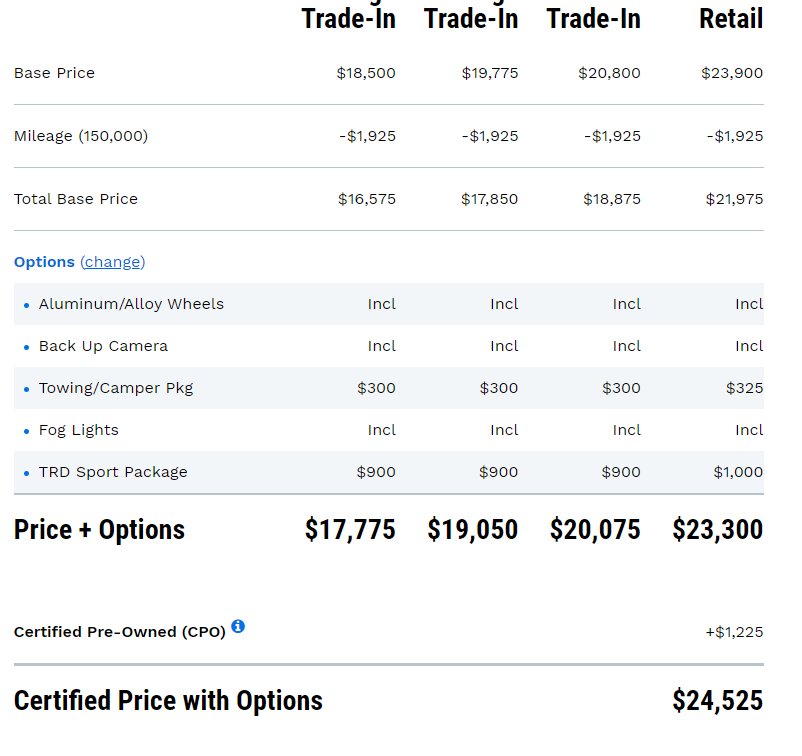Click the TRD Sport Package option
This screenshot has height=756, width=802.
pyautogui.click(x=113, y=472)
